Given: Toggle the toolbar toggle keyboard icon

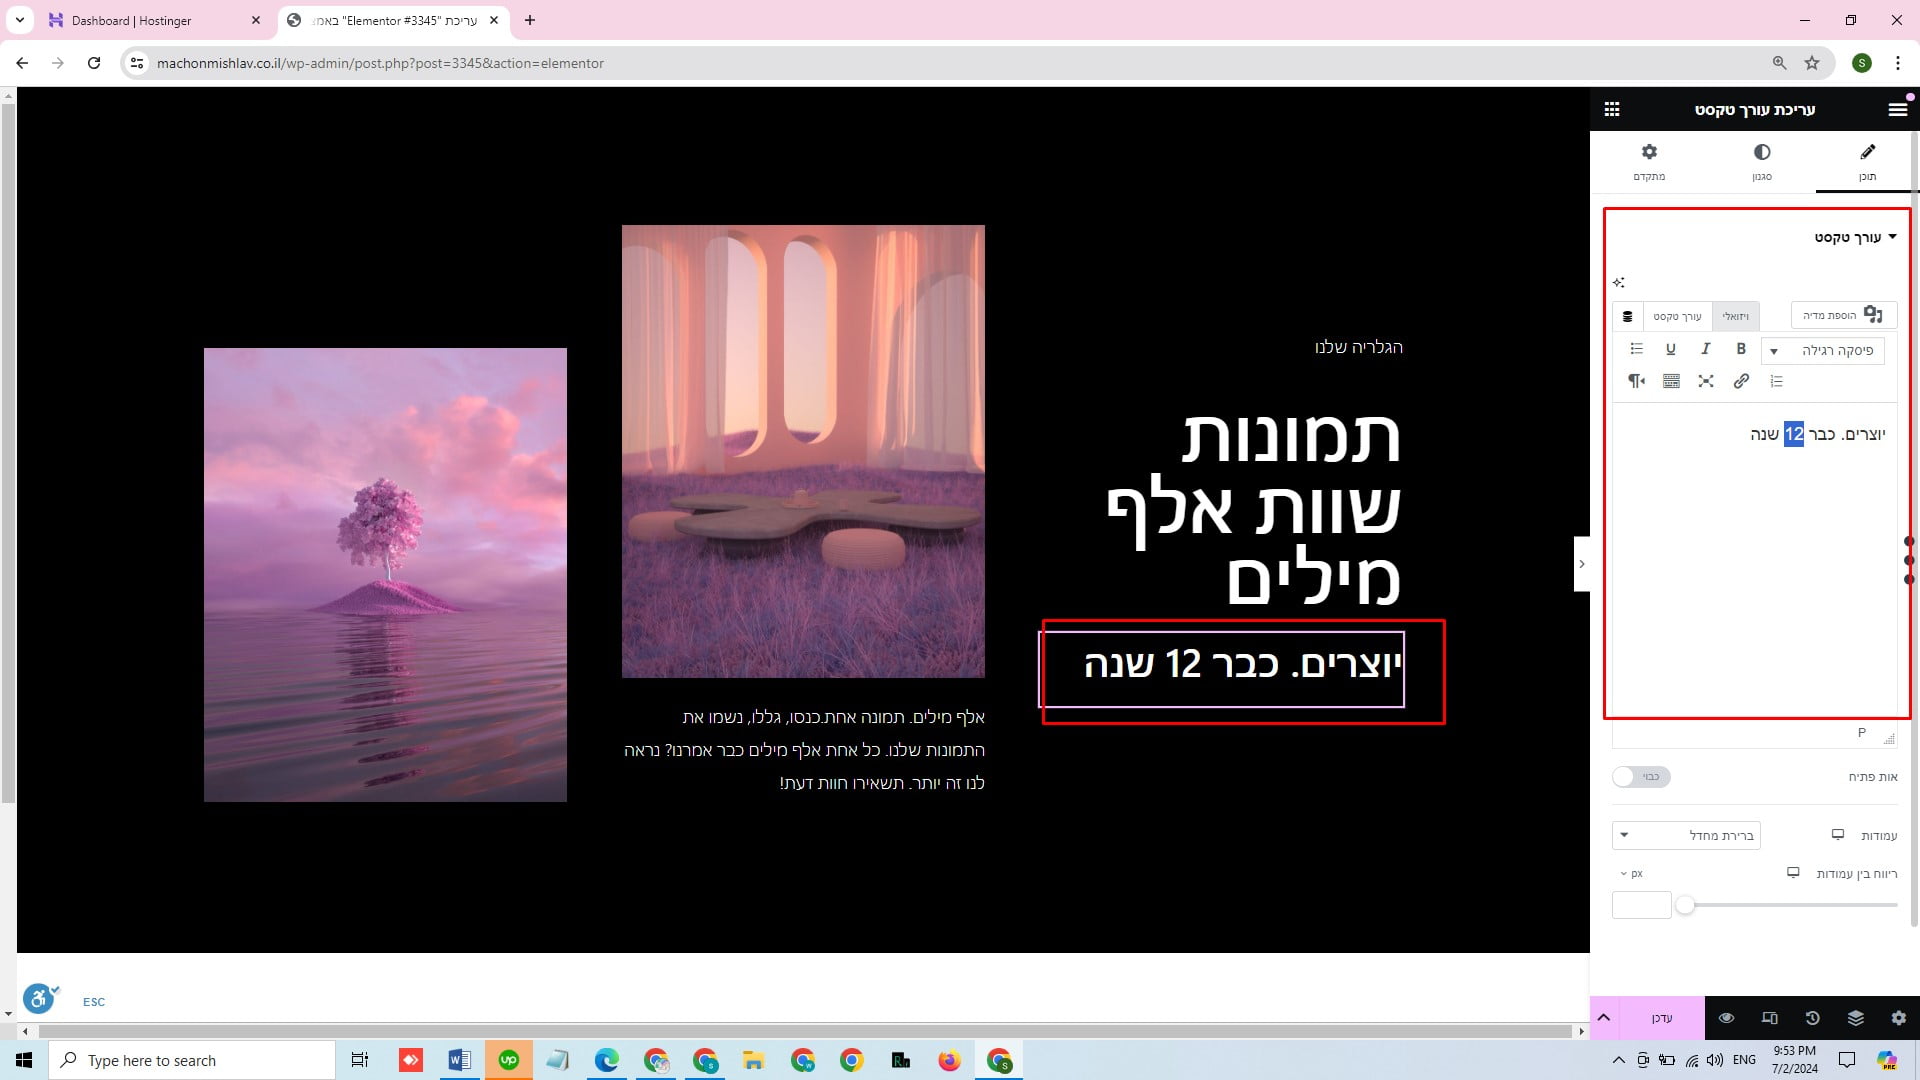Looking at the screenshot, I should pos(1671,381).
